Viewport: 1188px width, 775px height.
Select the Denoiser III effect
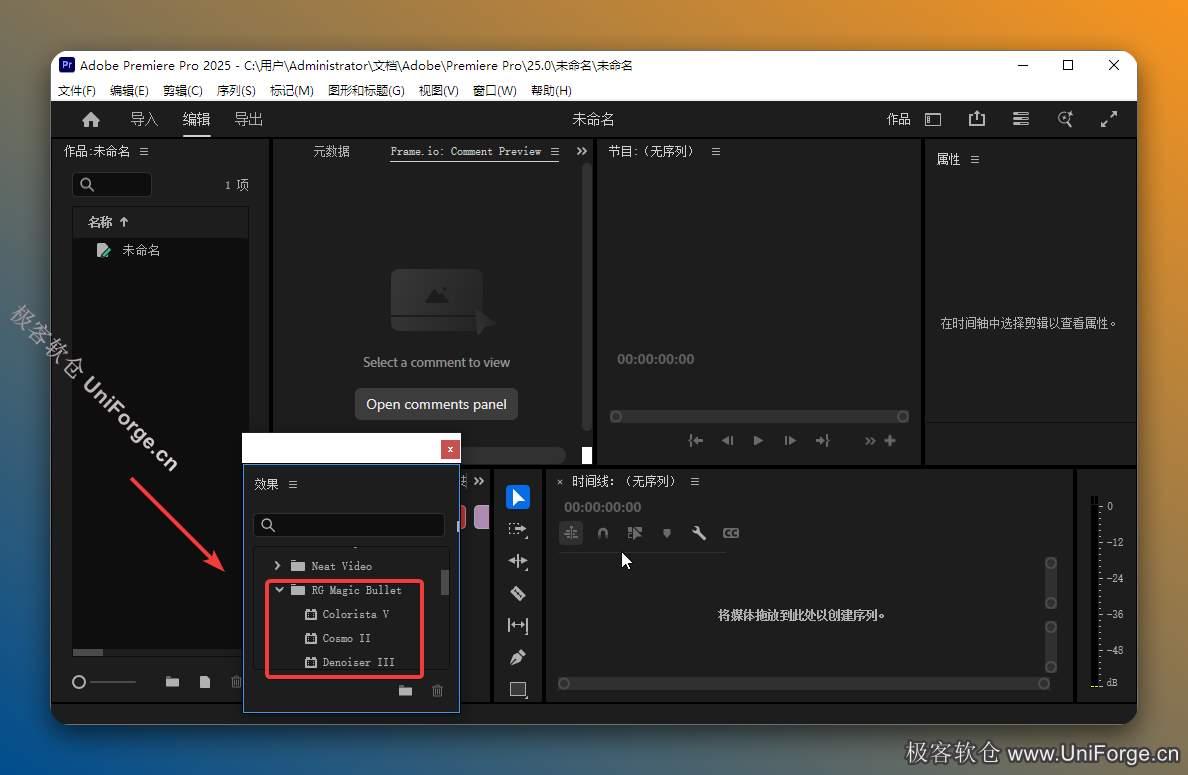[358, 662]
